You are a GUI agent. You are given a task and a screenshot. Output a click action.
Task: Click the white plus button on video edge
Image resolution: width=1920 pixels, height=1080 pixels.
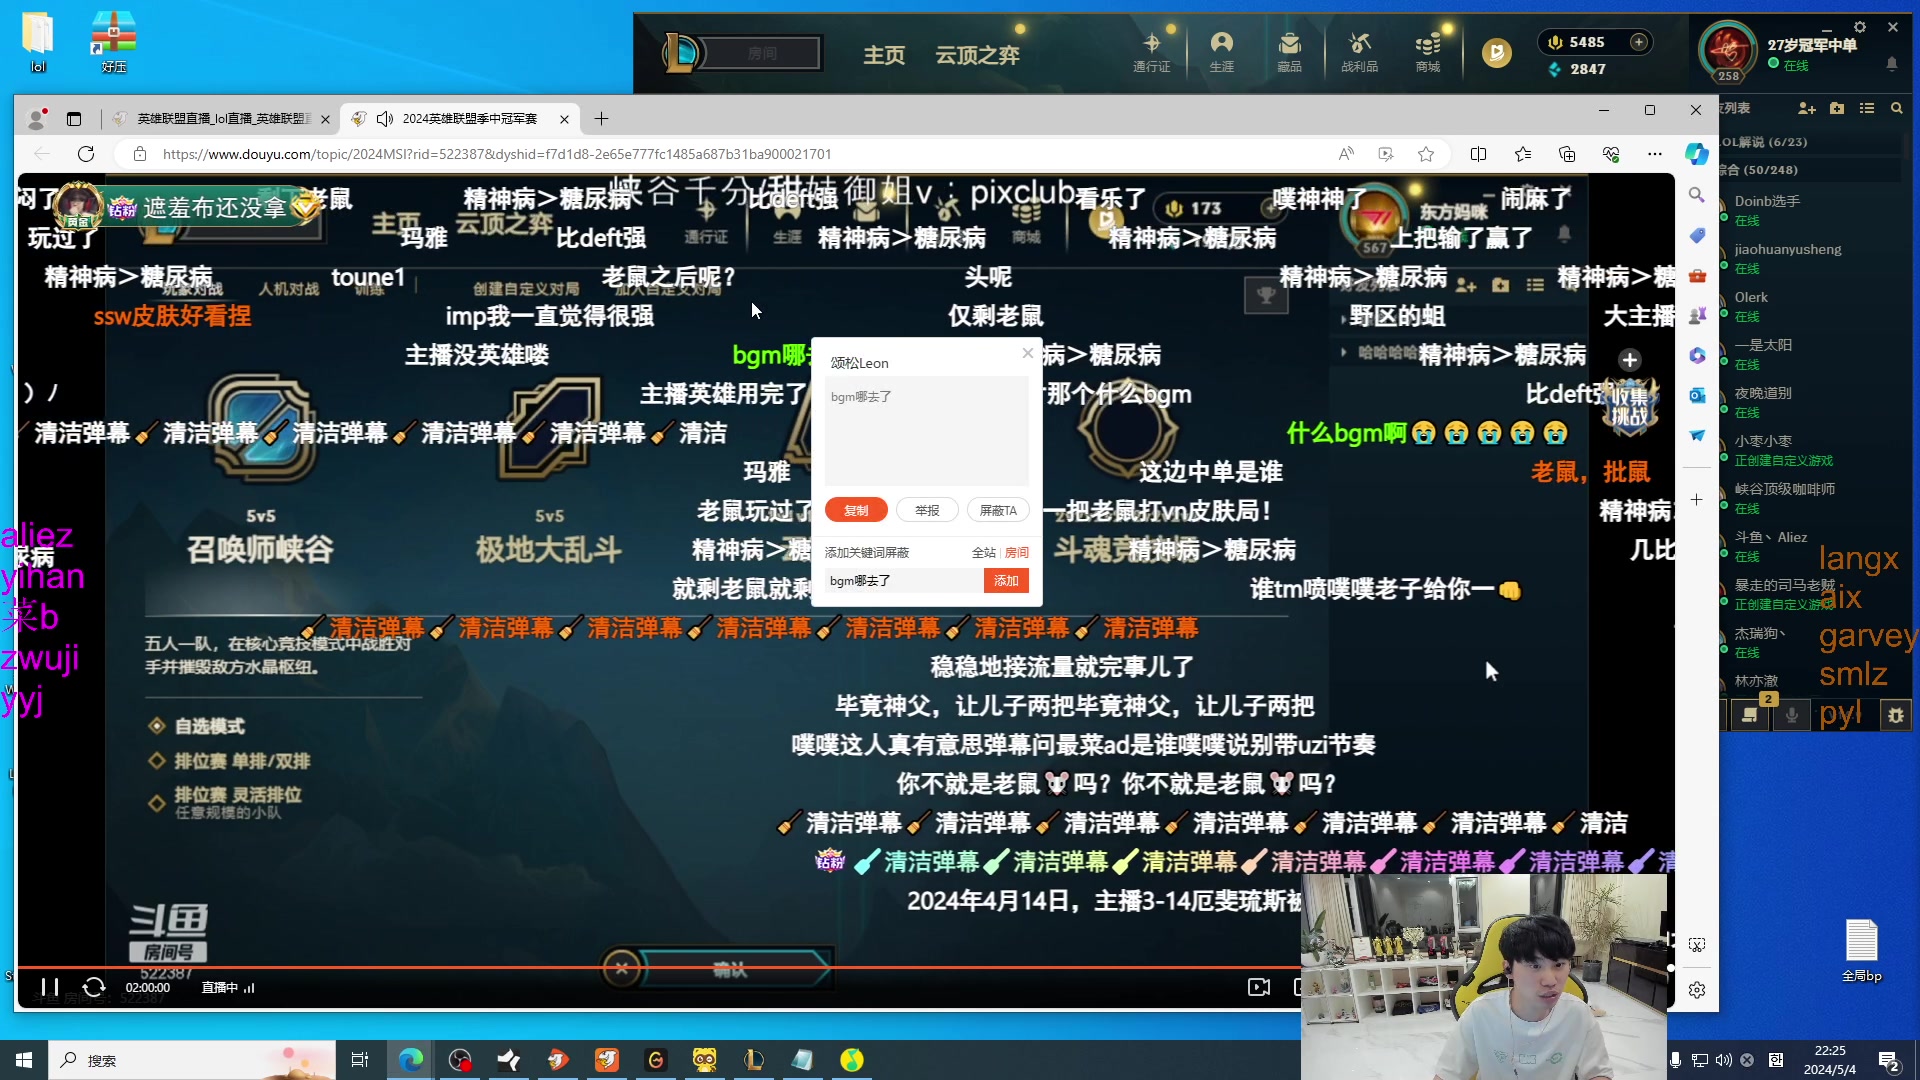click(1629, 360)
